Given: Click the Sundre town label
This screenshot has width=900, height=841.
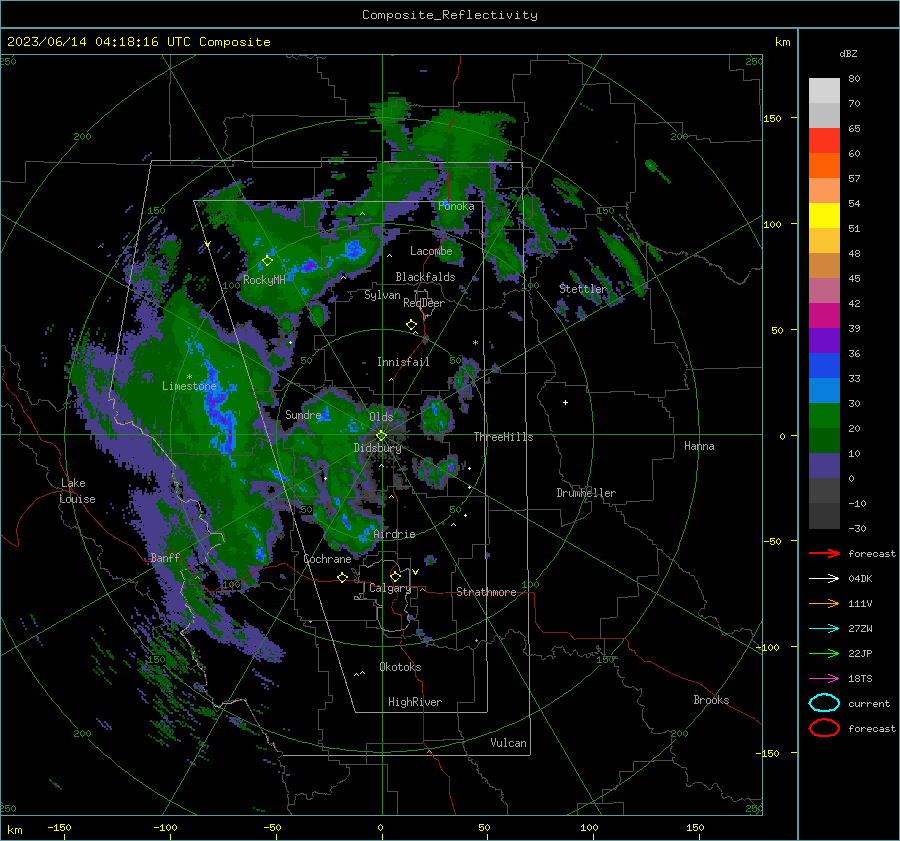Looking at the screenshot, I should point(303,414).
